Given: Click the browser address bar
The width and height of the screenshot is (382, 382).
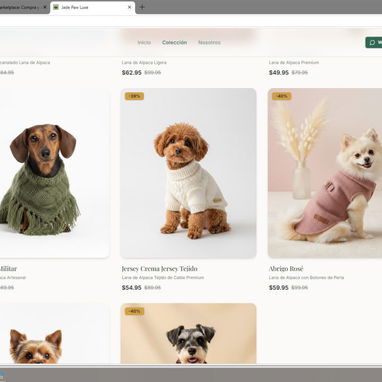Looking at the screenshot, I should [x=191, y=20].
